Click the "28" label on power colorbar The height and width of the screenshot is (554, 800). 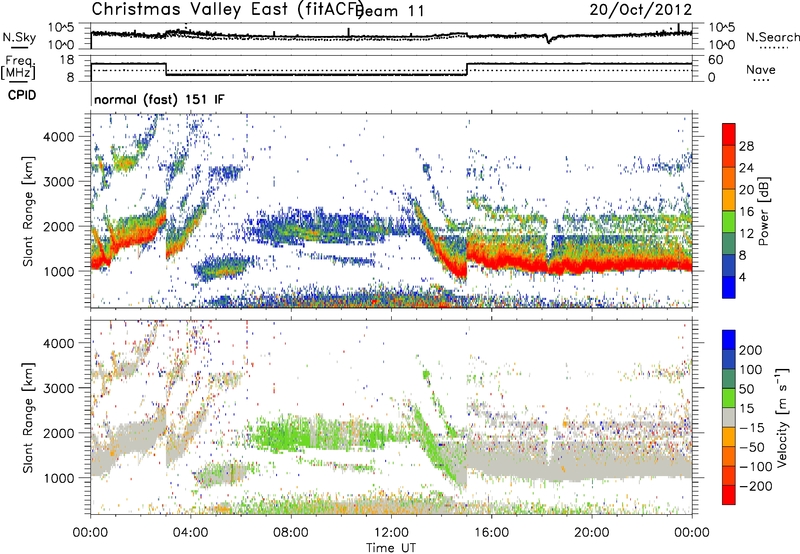746,146
